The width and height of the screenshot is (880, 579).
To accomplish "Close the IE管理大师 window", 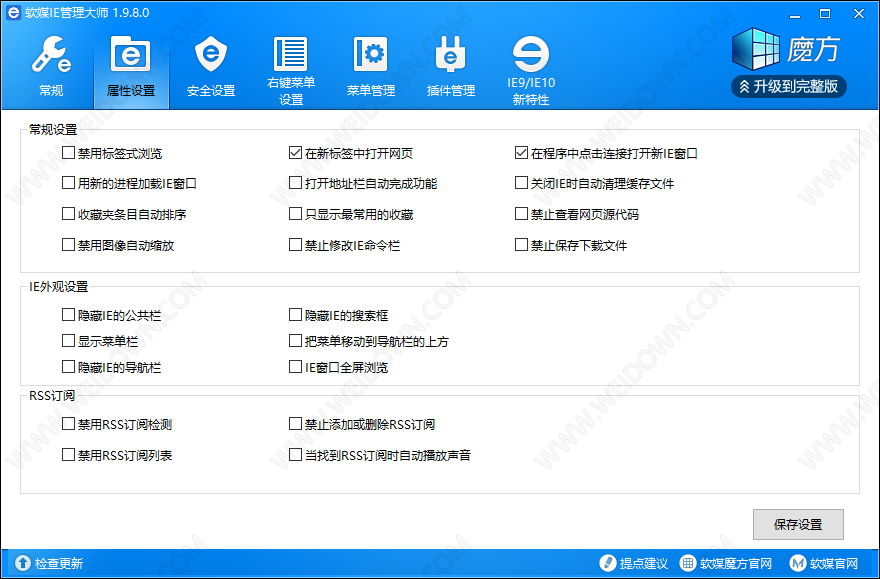I will pyautogui.click(x=859, y=13).
